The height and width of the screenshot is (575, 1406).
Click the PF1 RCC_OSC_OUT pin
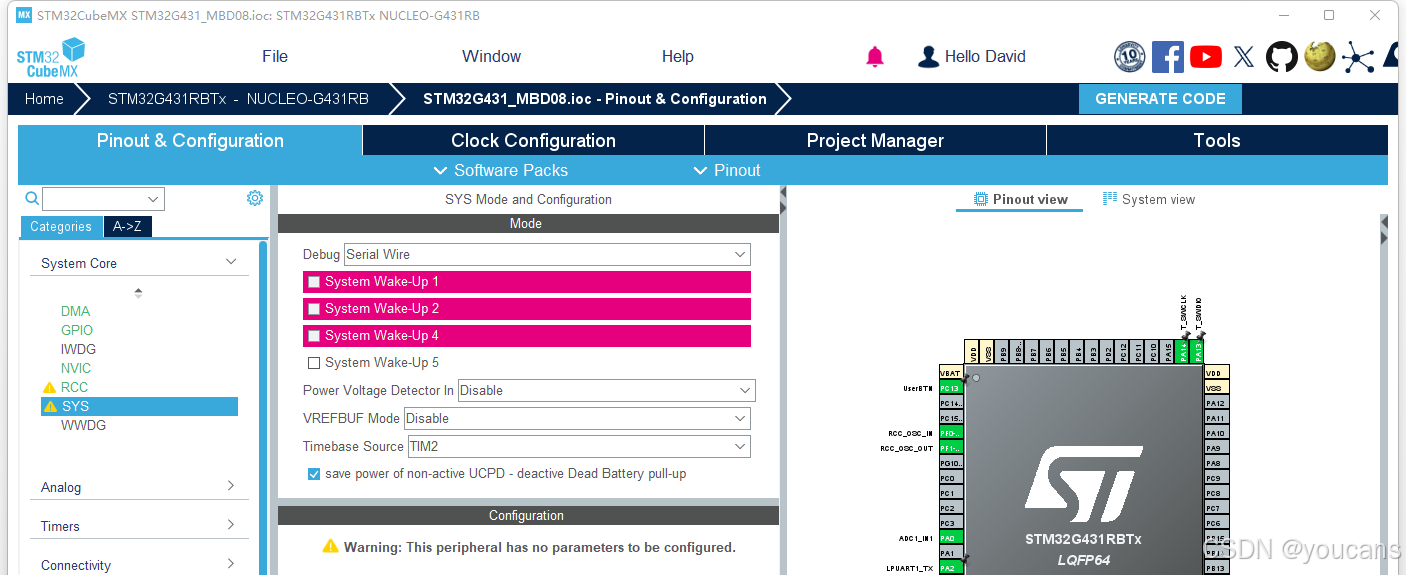click(x=950, y=448)
